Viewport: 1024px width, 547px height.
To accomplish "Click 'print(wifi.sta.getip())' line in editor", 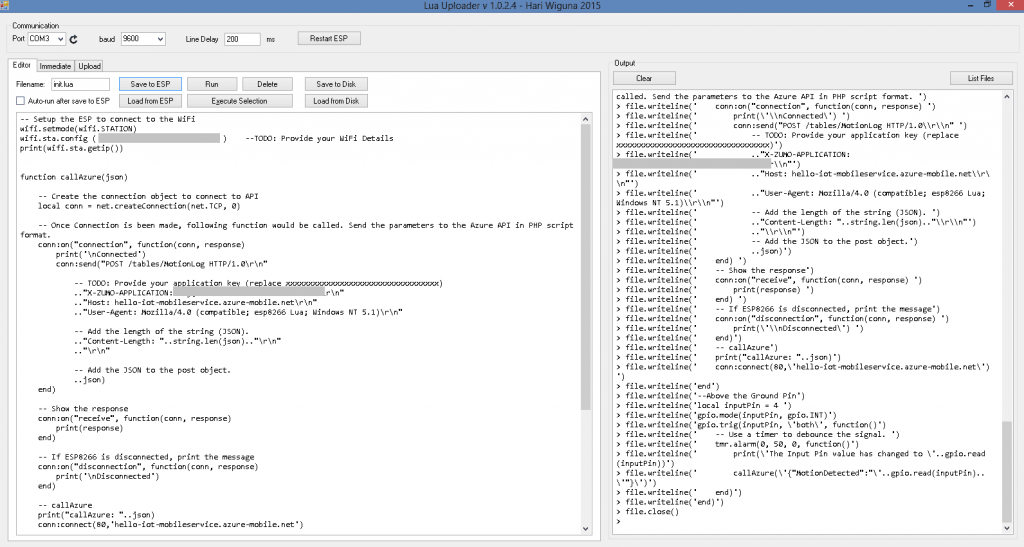I will (x=71, y=148).
